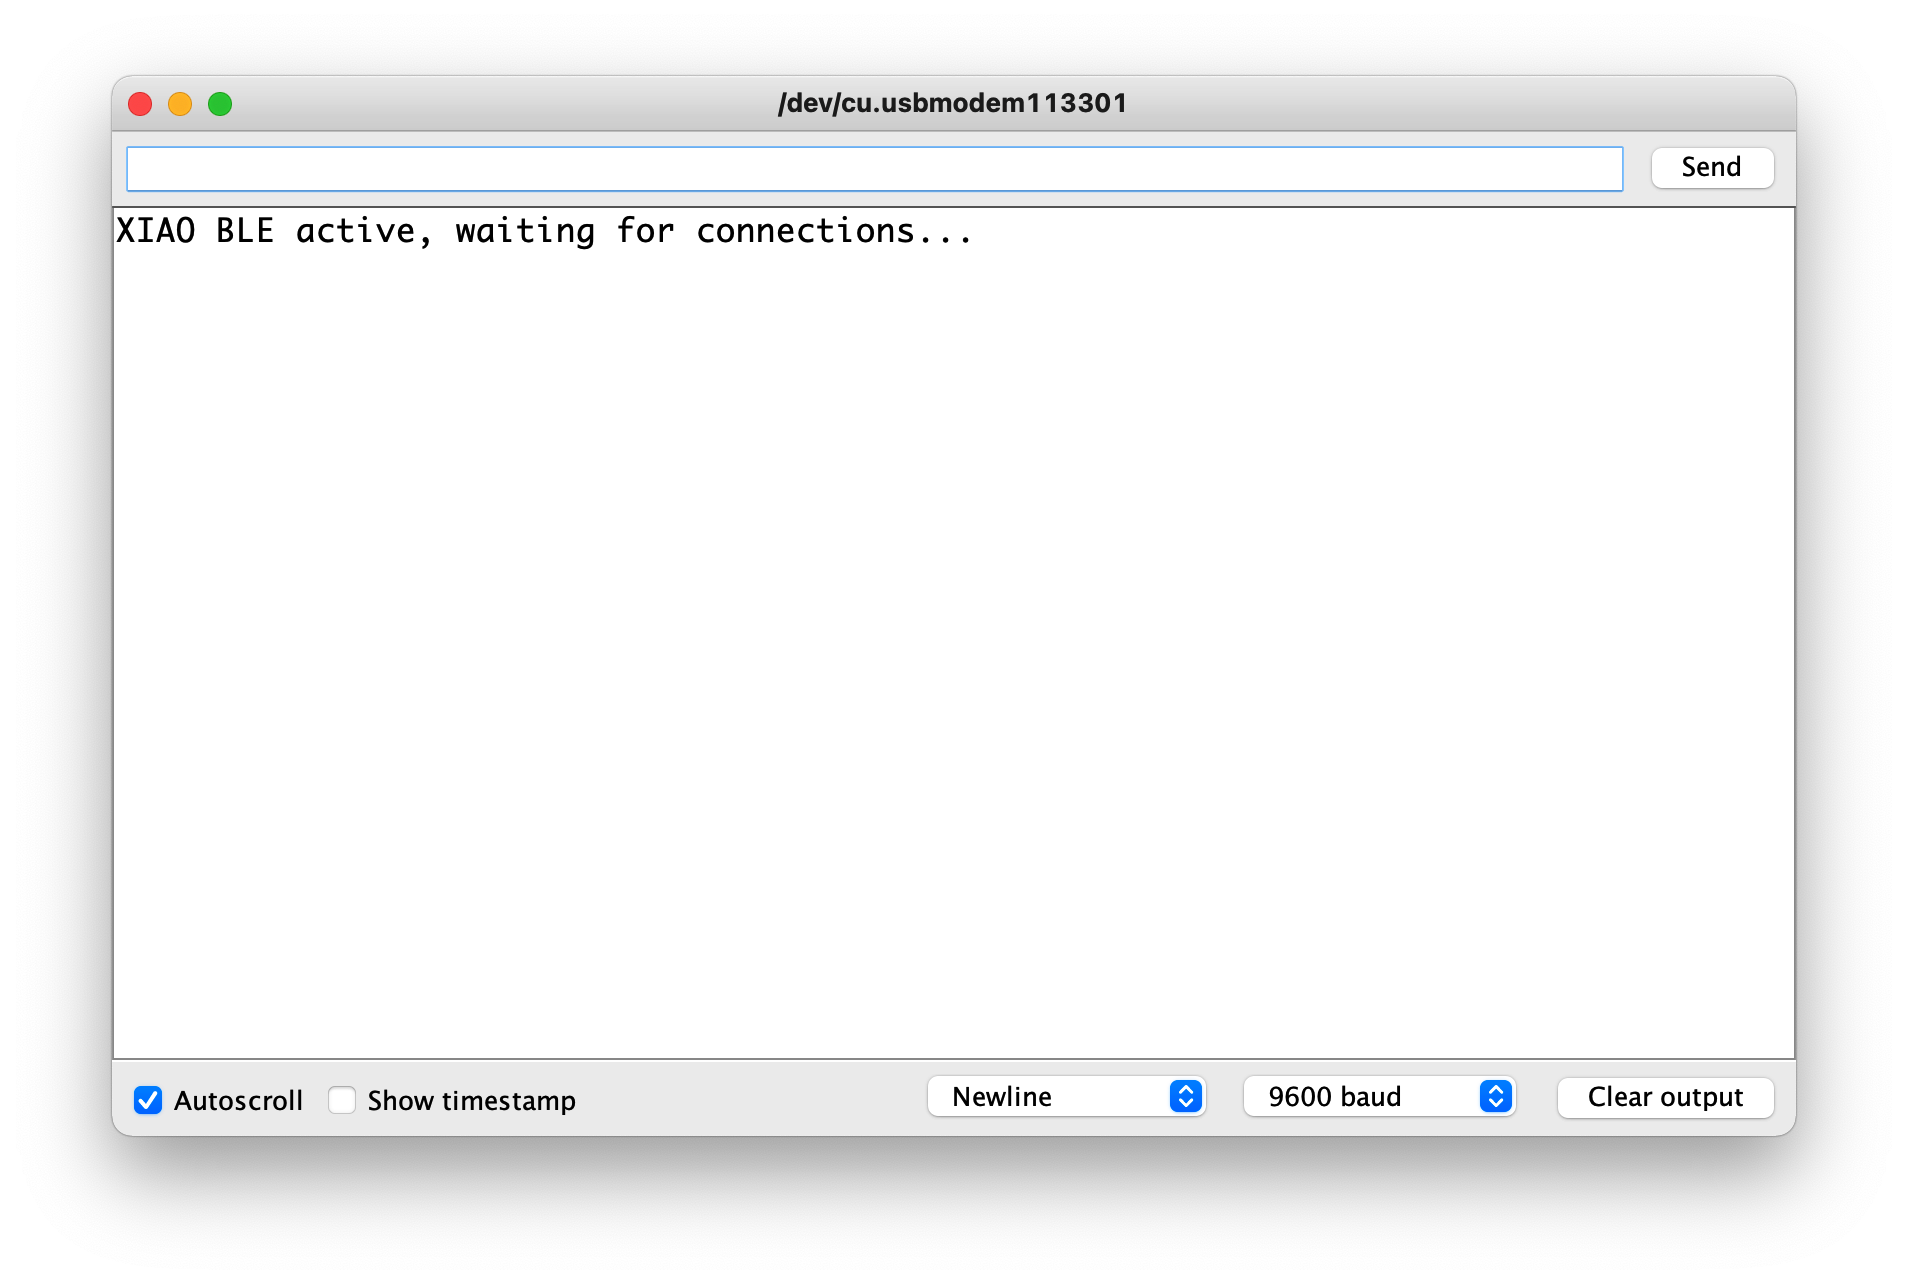Image resolution: width=1908 pixels, height=1284 pixels.
Task: Open the 9600 baud rate dropdown
Action: [1379, 1097]
